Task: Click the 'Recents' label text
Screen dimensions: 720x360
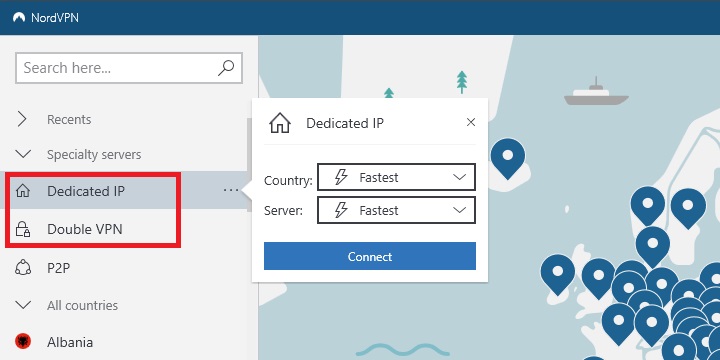Action: pos(69,119)
